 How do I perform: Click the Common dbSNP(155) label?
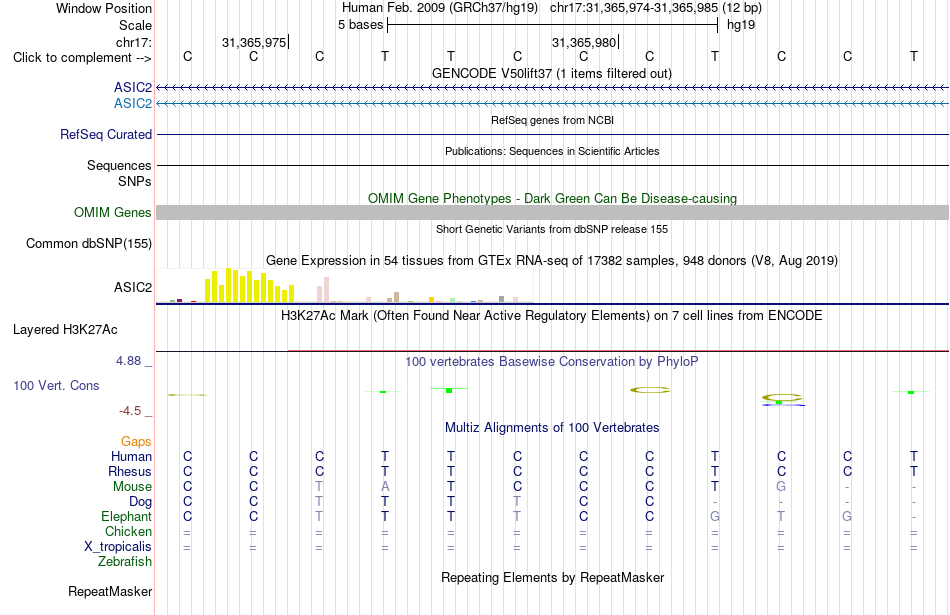click(89, 244)
